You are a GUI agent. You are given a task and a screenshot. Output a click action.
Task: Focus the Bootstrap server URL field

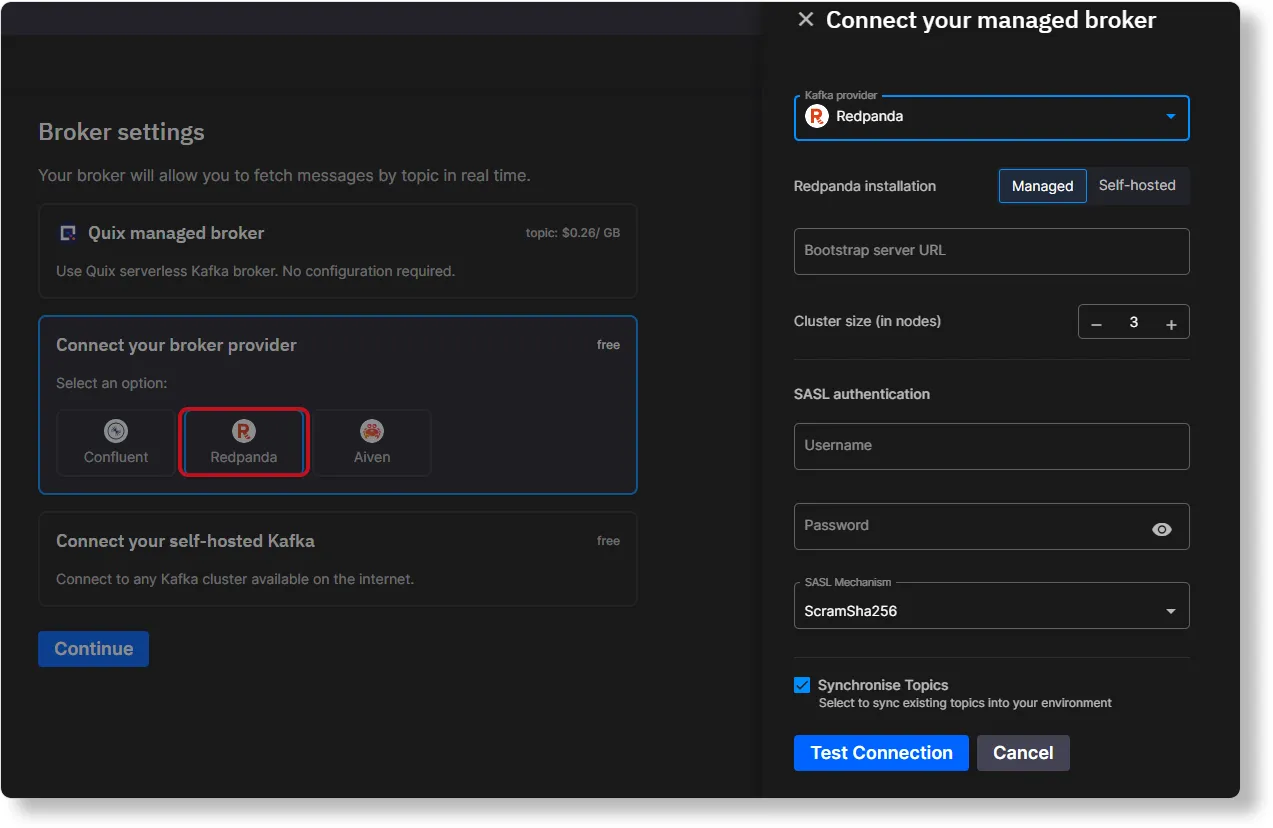point(991,251)
